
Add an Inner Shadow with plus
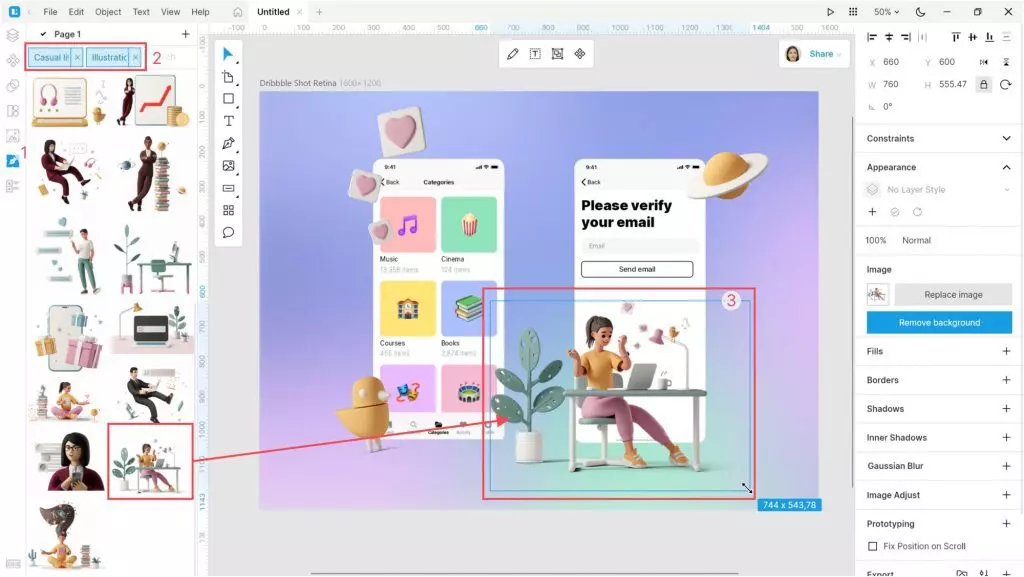[1006, 437]
